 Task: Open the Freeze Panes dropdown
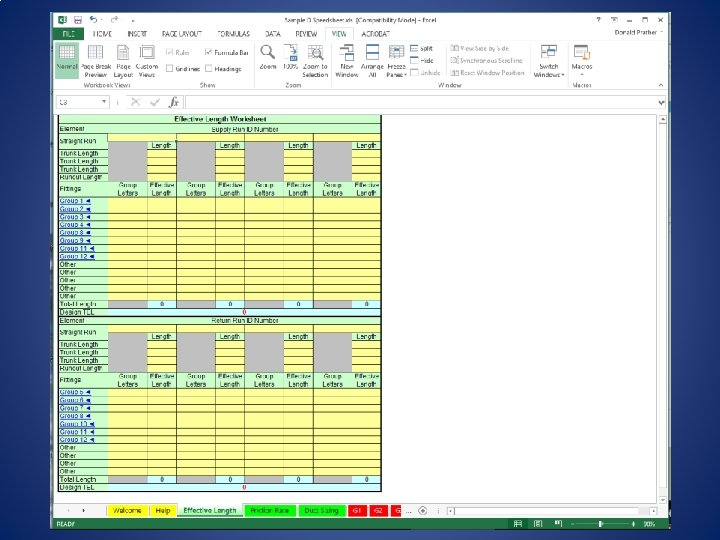396,61
